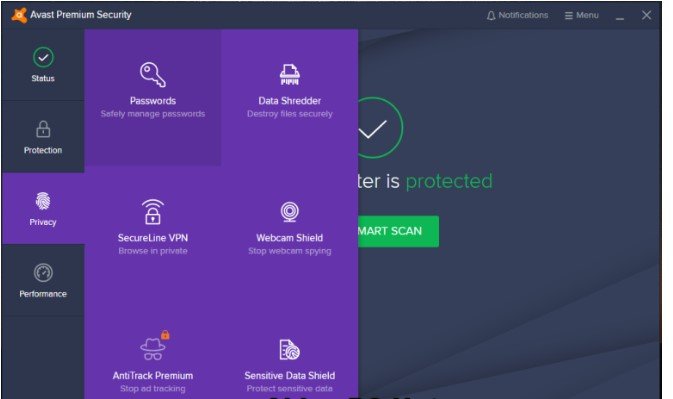Click the green Status checkmark icon

point(43,57)
